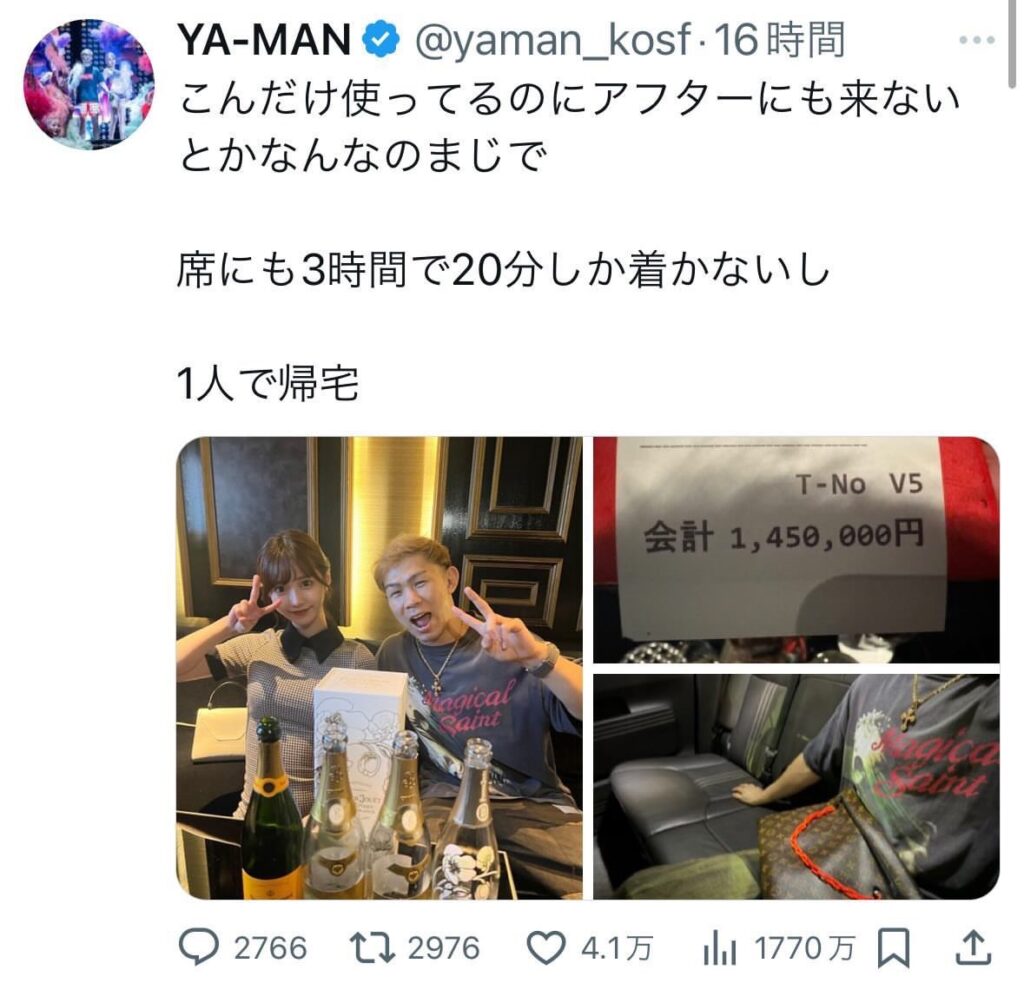1024x1003 pixels.
Task: Open YA-MAN profile avatar picture
Action: 89,84
